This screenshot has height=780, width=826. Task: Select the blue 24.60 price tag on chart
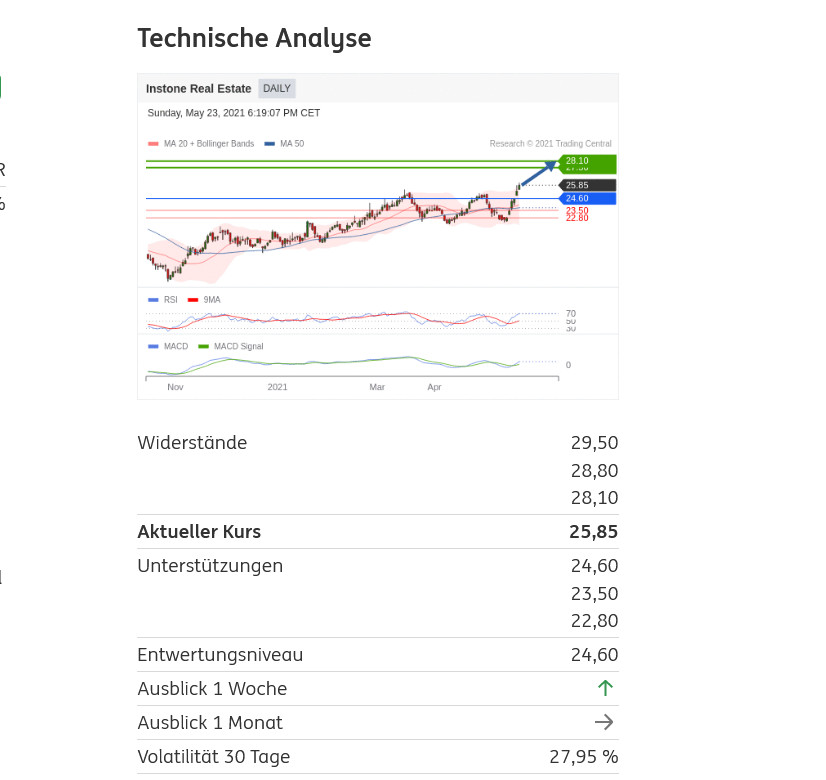588,198
